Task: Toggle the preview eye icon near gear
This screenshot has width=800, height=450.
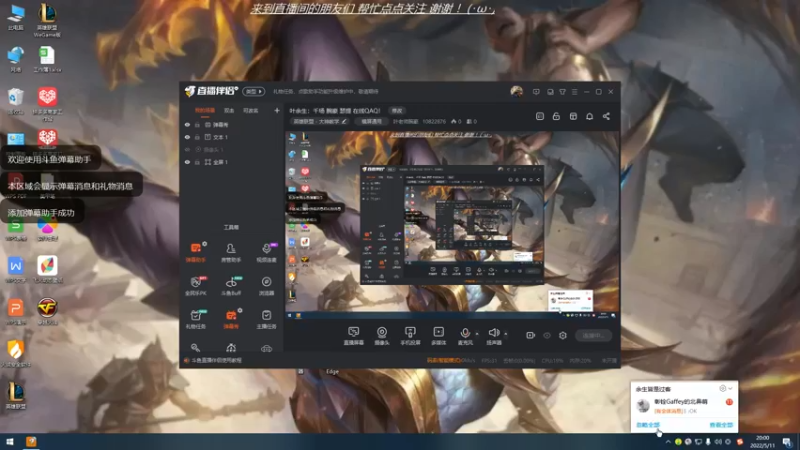Action: pos(546,335)
